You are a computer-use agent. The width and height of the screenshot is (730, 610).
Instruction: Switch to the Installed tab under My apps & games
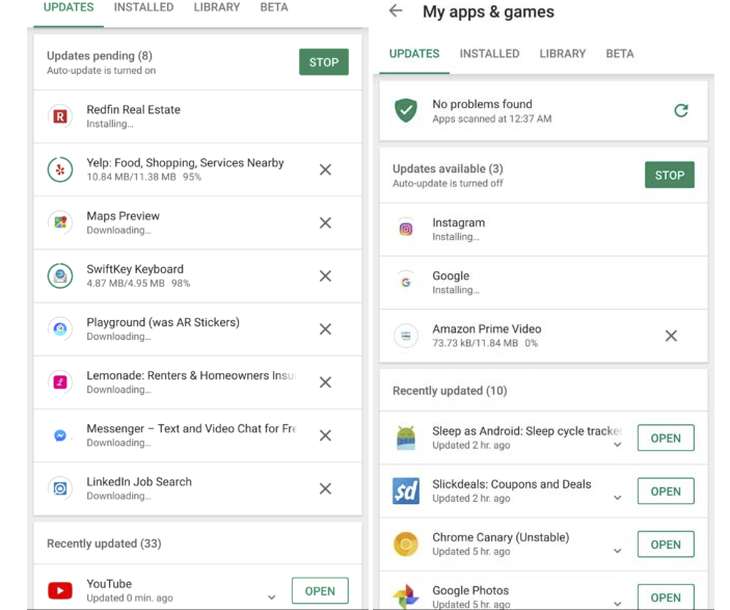[489, 54]
